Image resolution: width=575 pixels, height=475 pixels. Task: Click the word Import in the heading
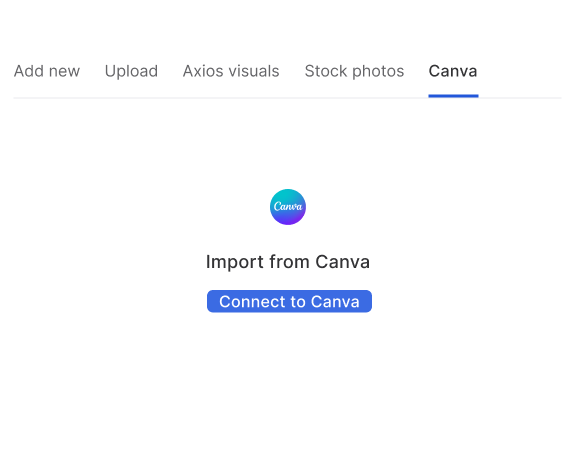pos(235,263)
